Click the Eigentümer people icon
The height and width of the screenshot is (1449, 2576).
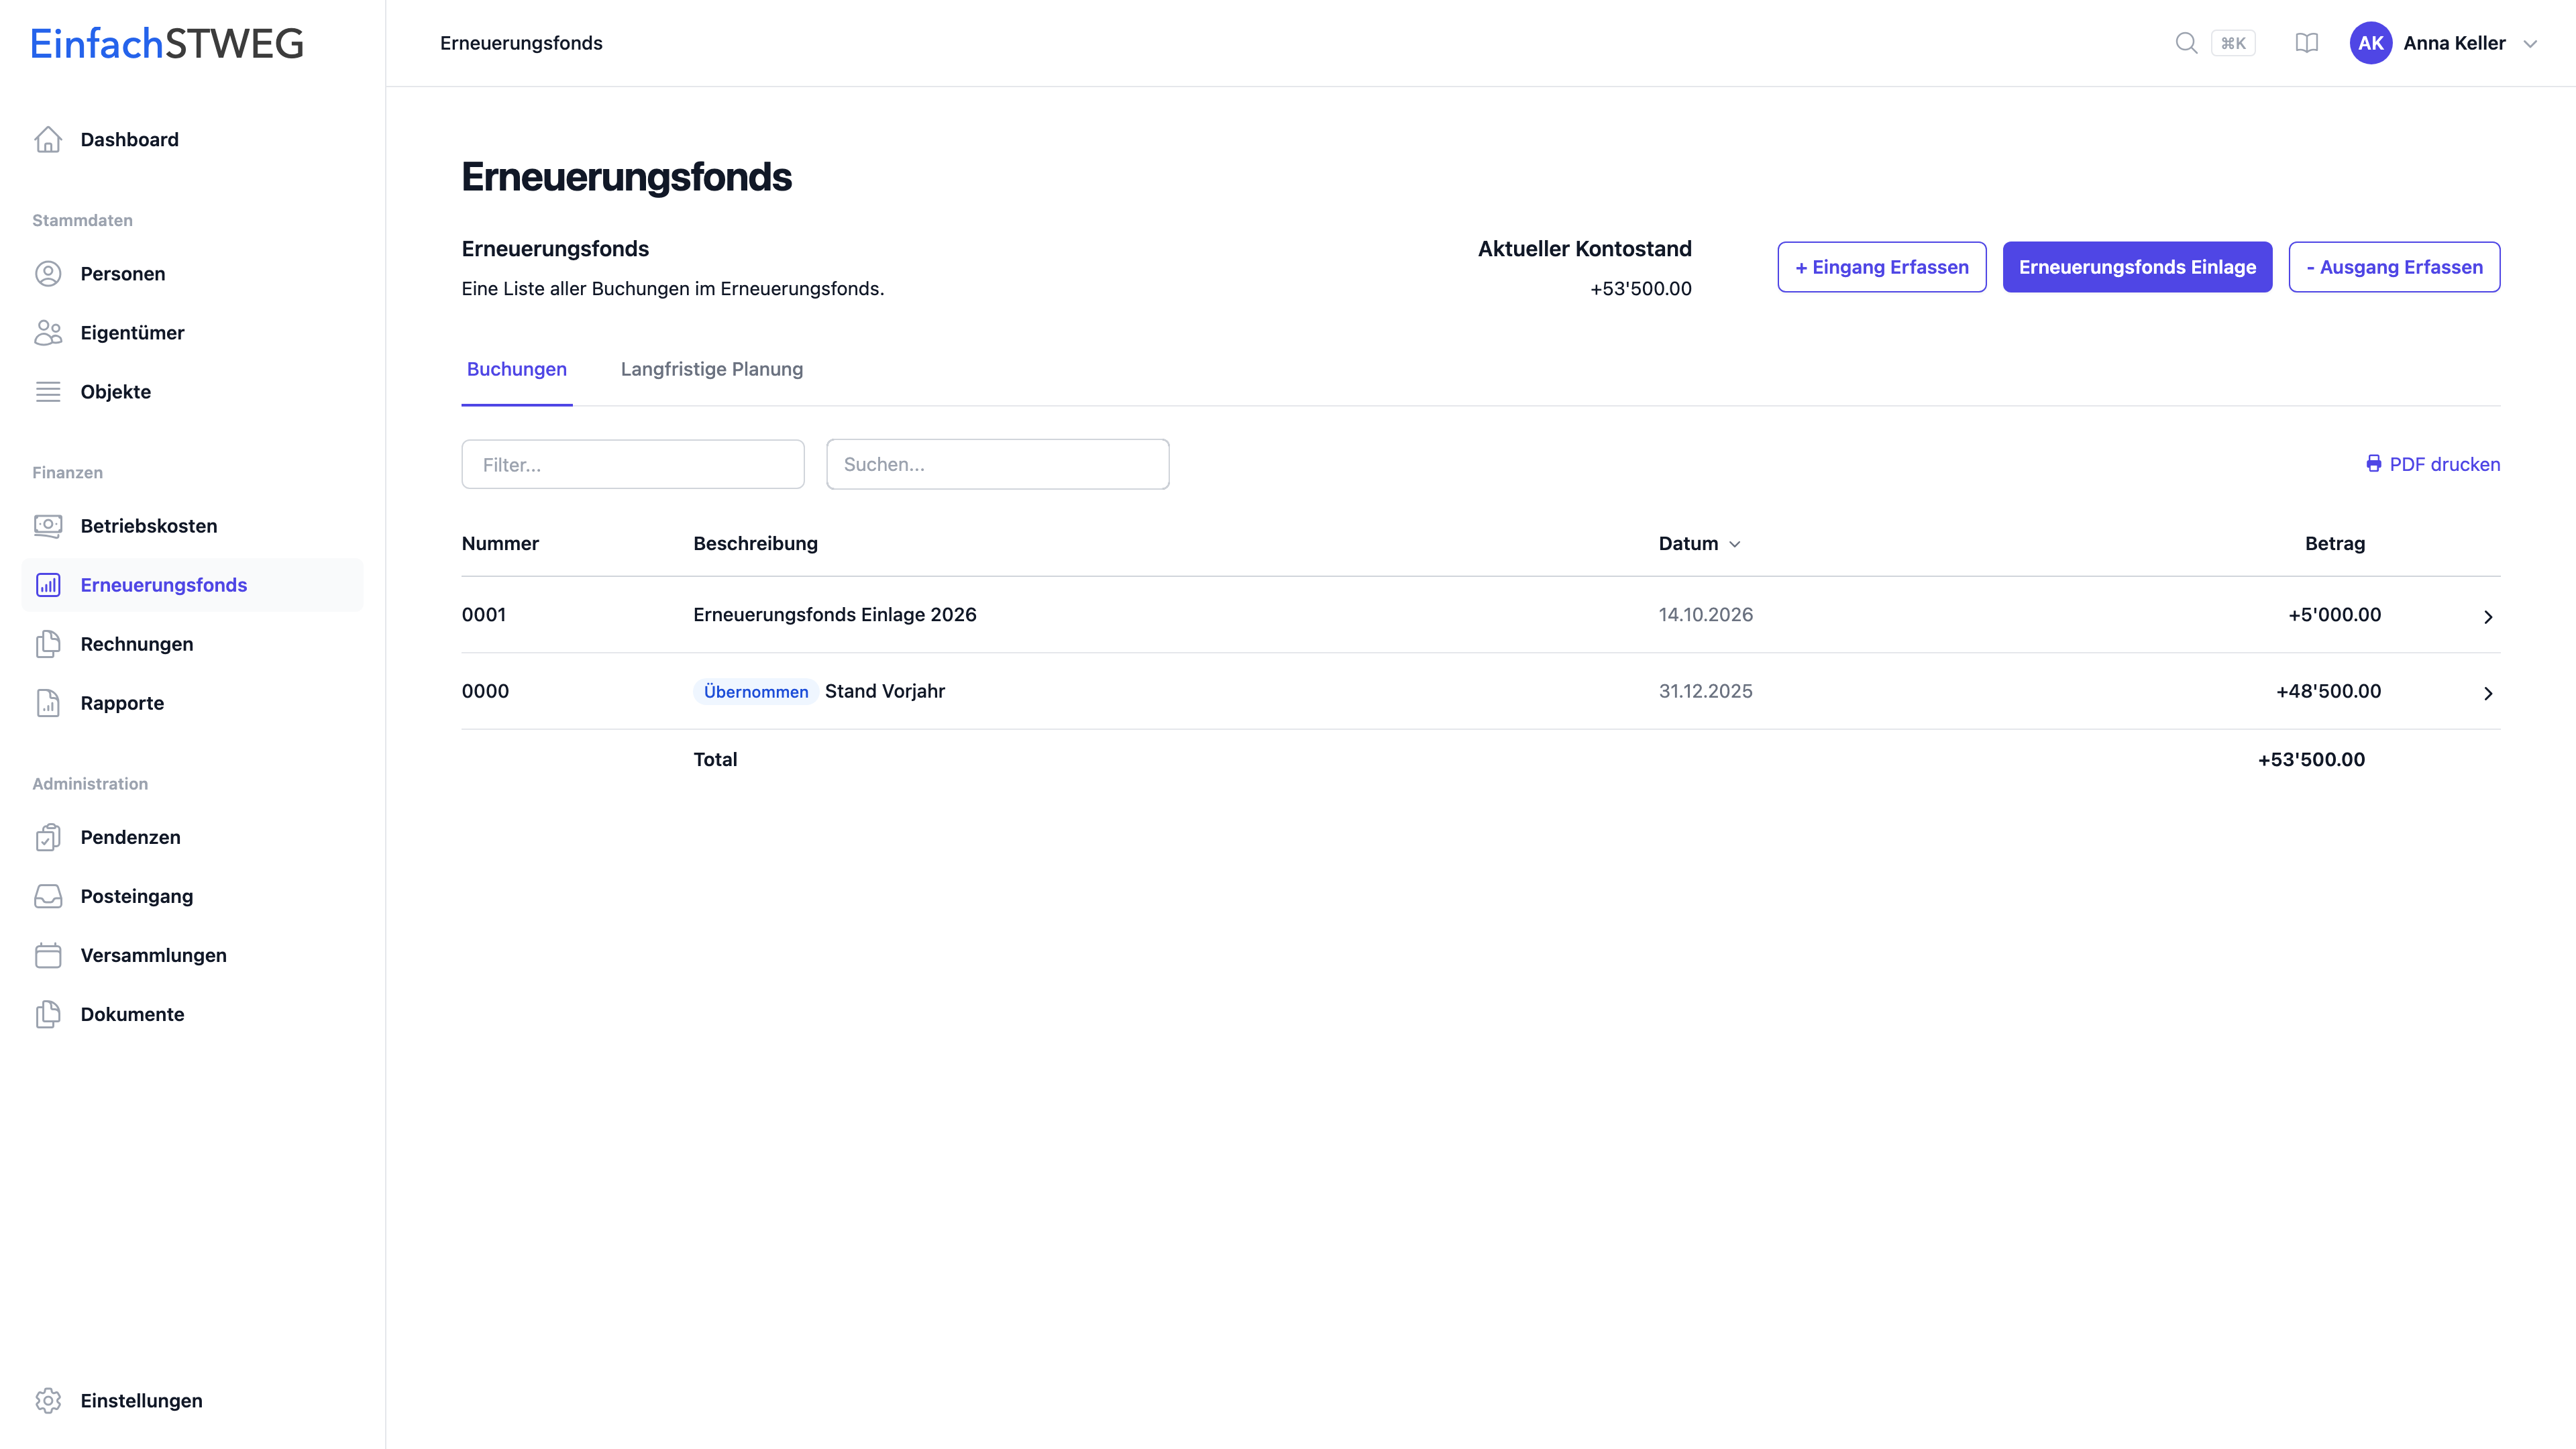tap(48, 333)
